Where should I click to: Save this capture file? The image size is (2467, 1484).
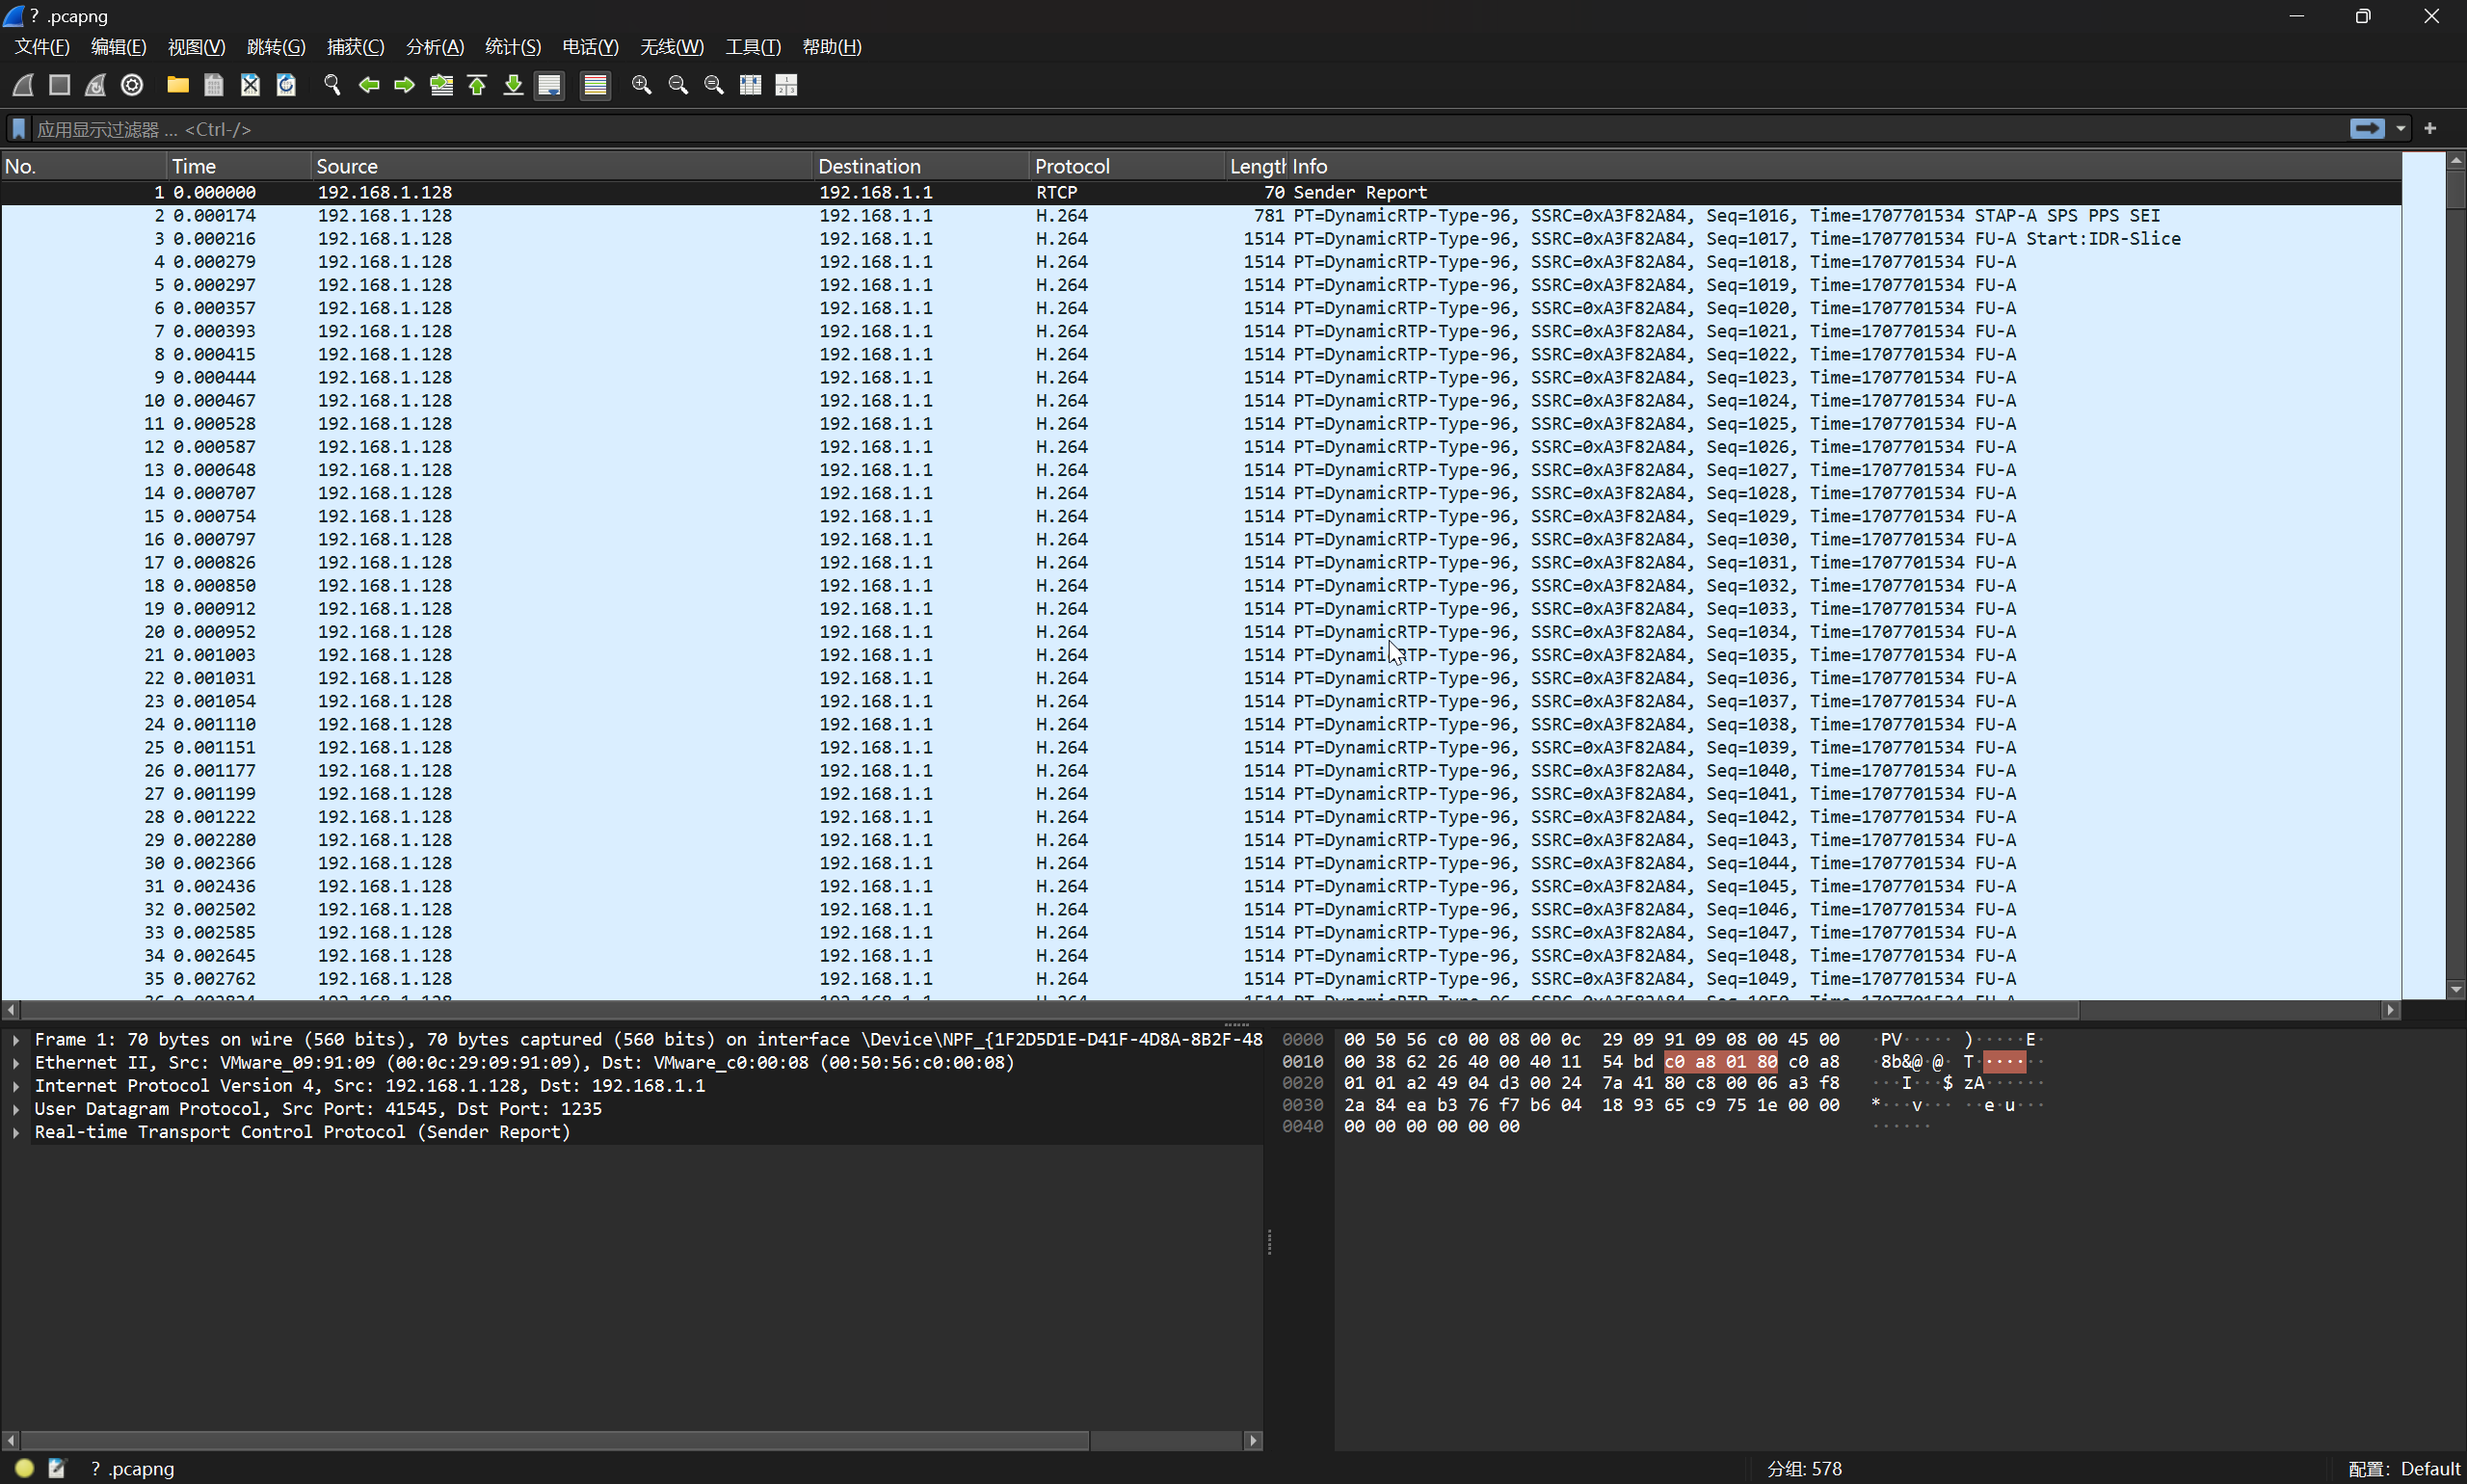pos(214,85)
